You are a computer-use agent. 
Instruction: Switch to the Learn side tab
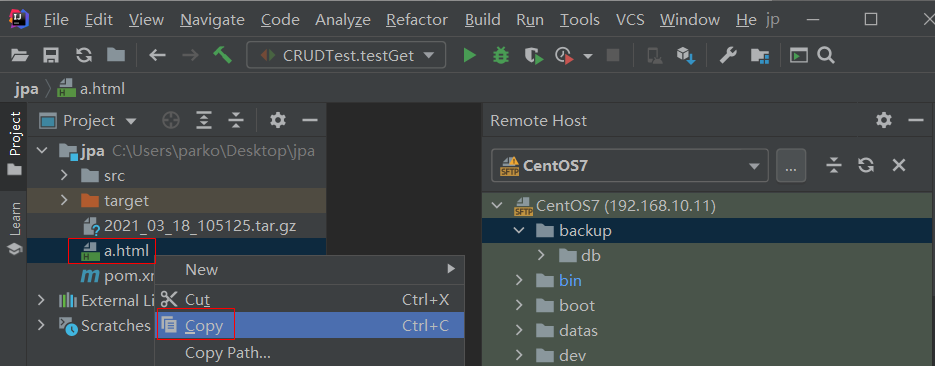[14, 228]
